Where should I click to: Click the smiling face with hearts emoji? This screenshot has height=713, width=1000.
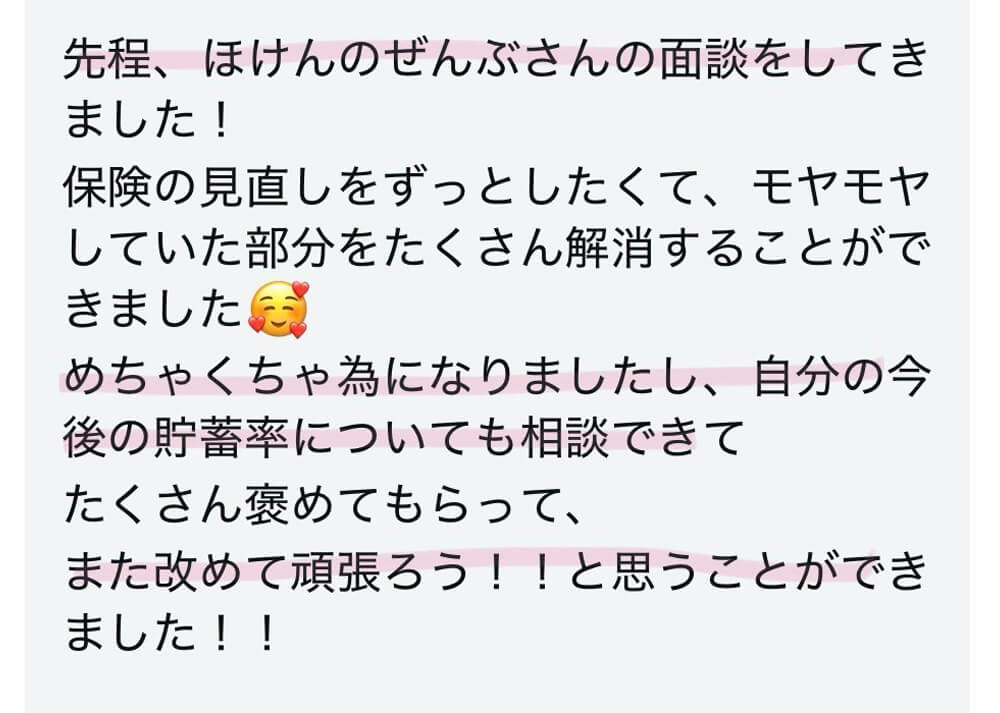tap(278, 309)
